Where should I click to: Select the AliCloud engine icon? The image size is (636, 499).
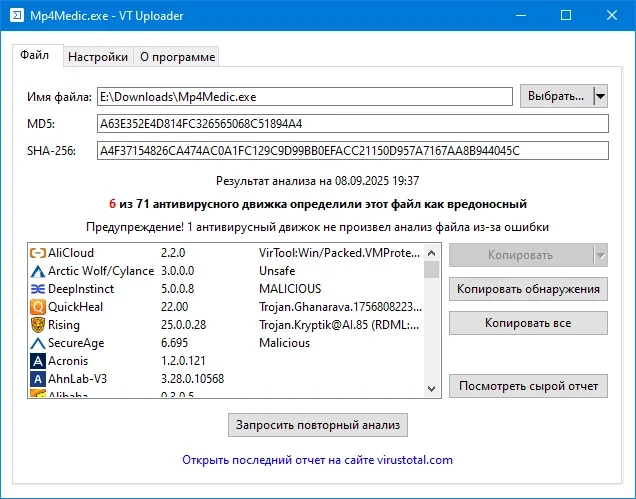[38, 253]
